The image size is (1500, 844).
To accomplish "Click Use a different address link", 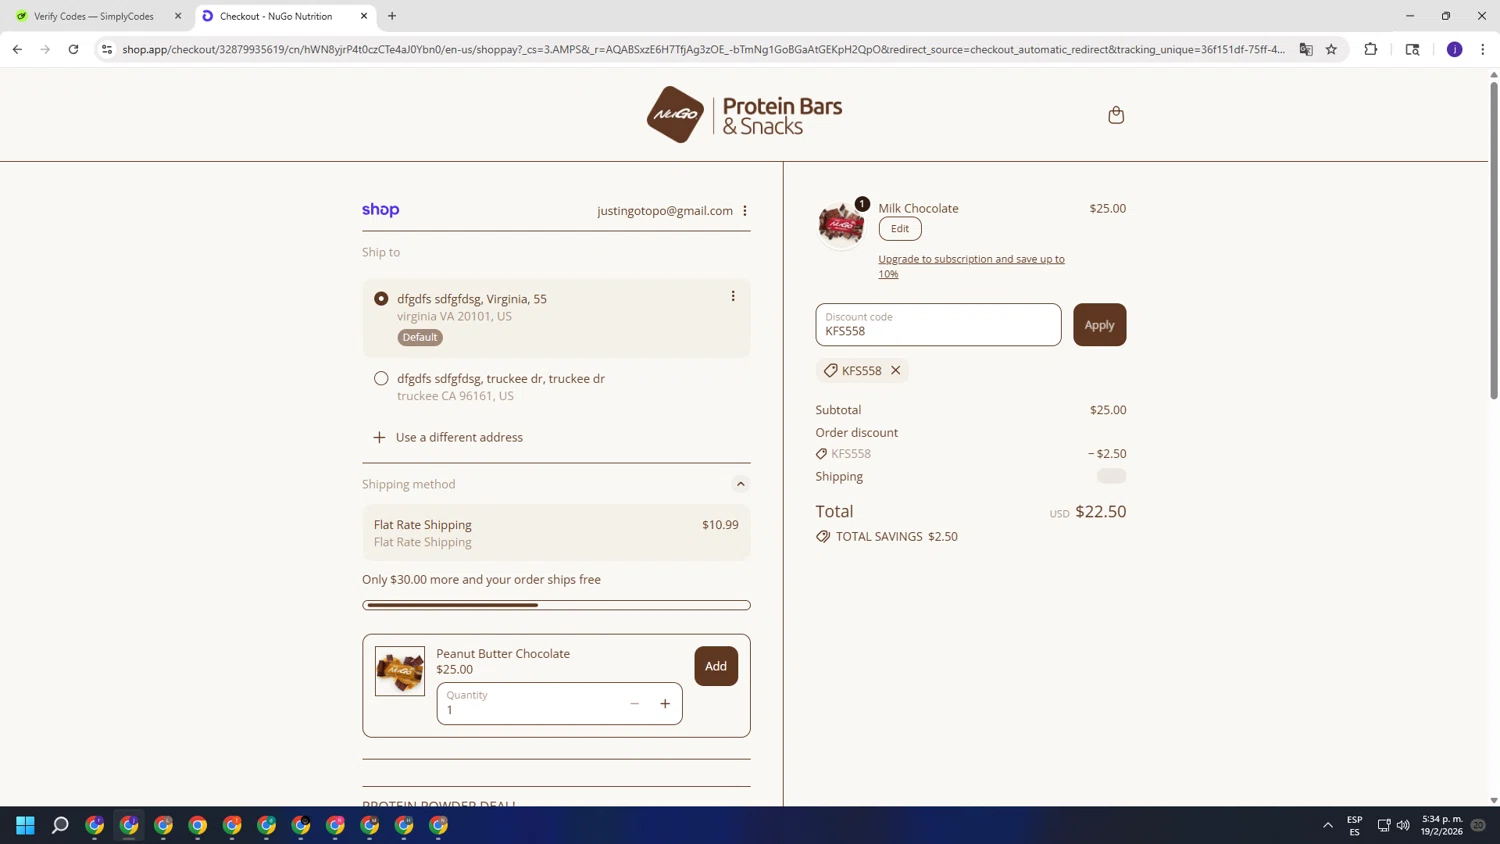I will point(459,438).
